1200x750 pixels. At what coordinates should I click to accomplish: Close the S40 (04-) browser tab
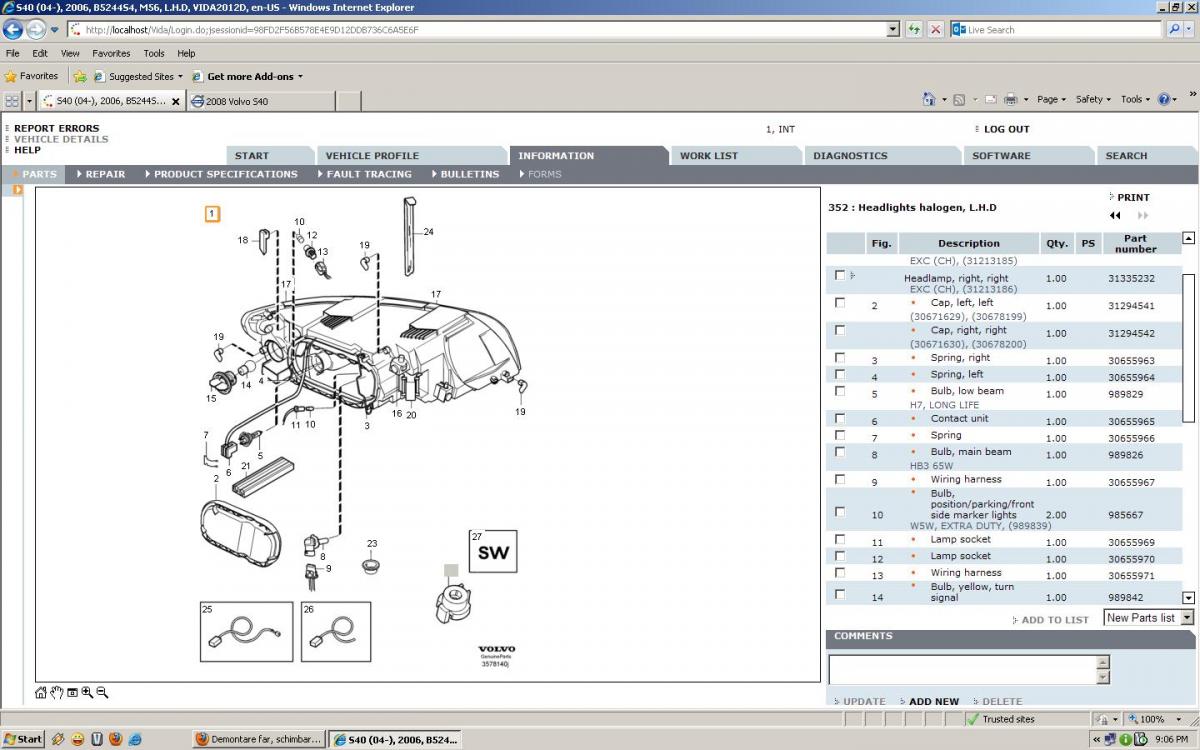point(176,101)
